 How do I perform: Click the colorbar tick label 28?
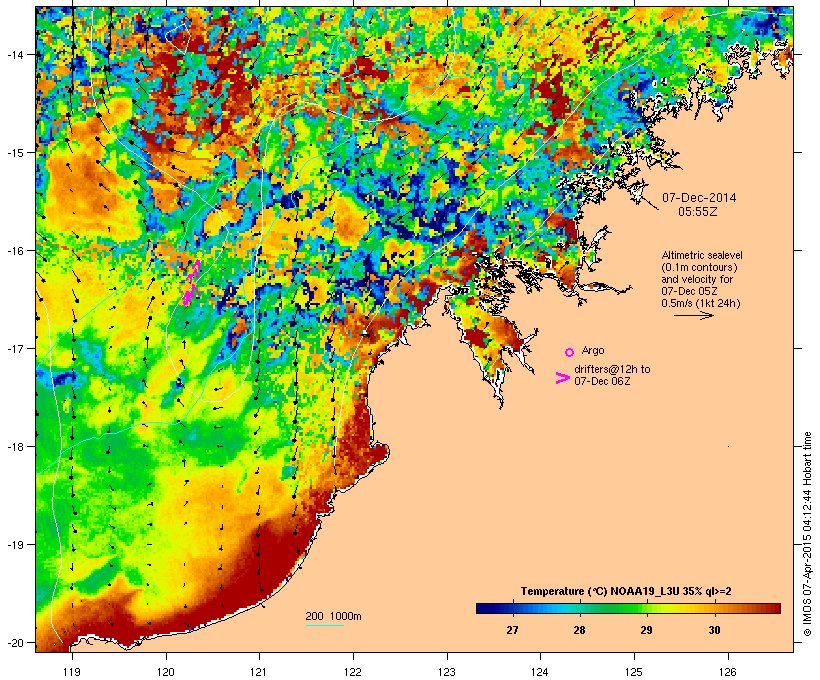(579, 630)
